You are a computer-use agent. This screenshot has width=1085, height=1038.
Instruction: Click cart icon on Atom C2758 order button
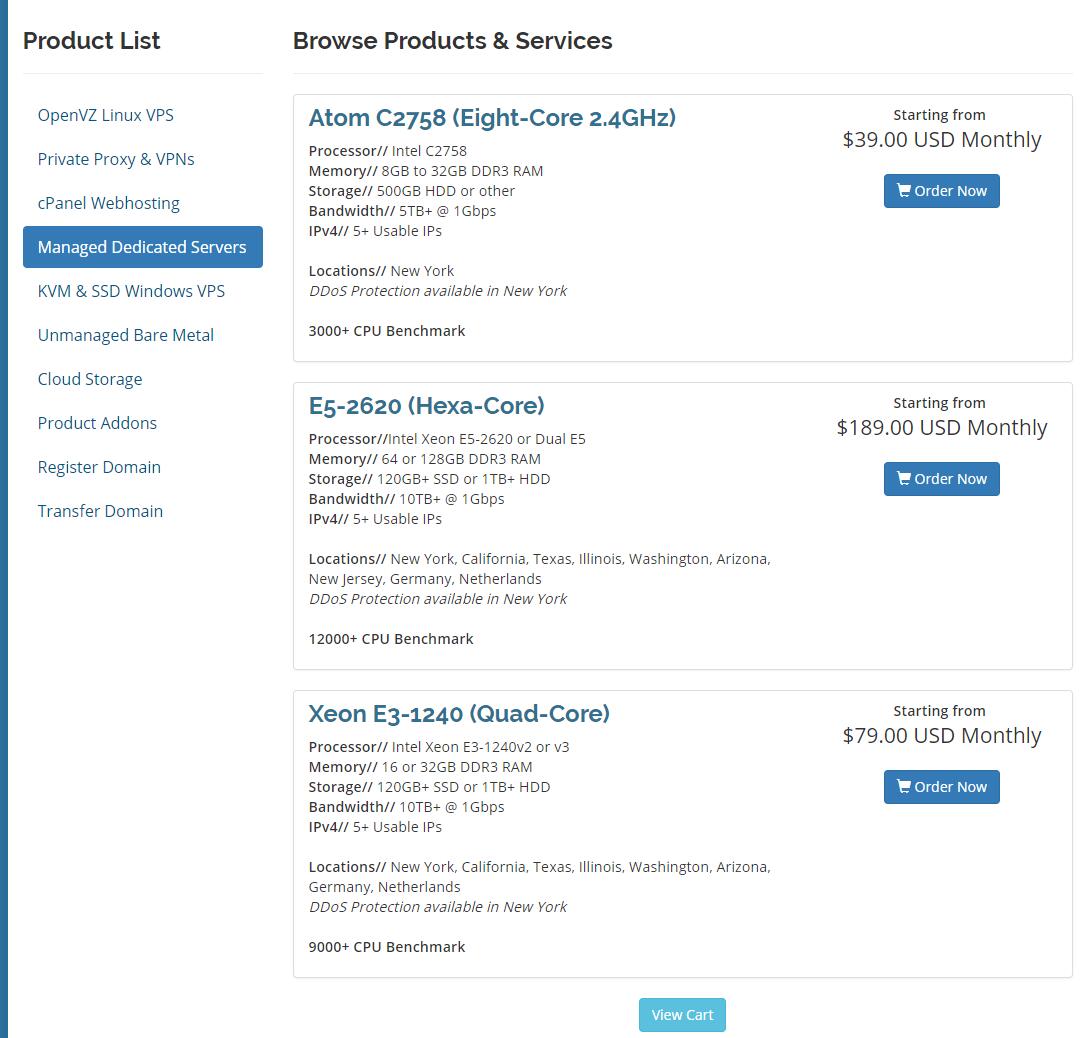(903, 191)
